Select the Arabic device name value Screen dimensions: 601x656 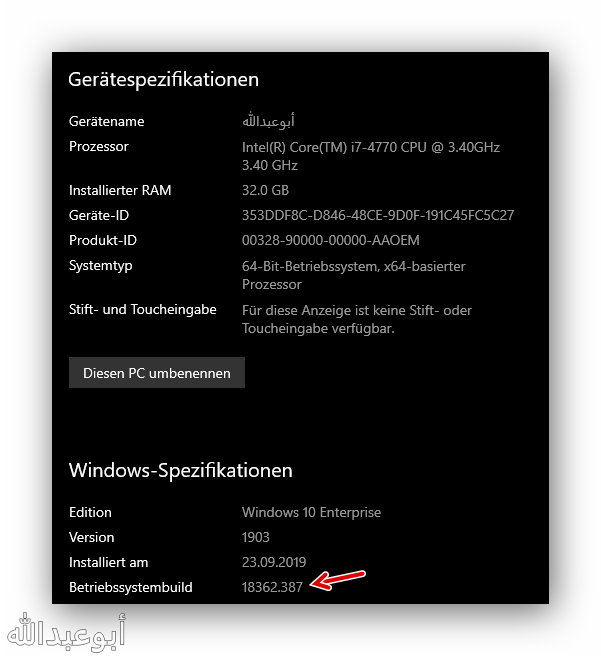click(263, 121)
